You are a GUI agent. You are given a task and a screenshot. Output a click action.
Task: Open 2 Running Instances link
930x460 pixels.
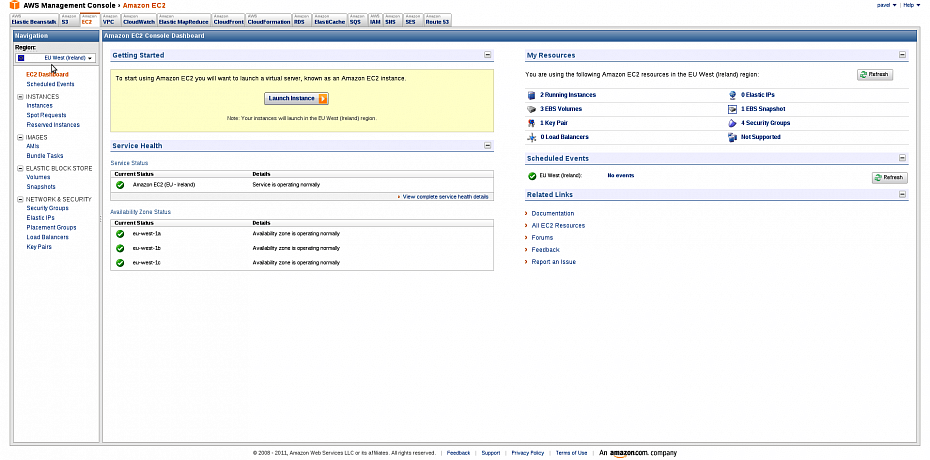[568, 95]
